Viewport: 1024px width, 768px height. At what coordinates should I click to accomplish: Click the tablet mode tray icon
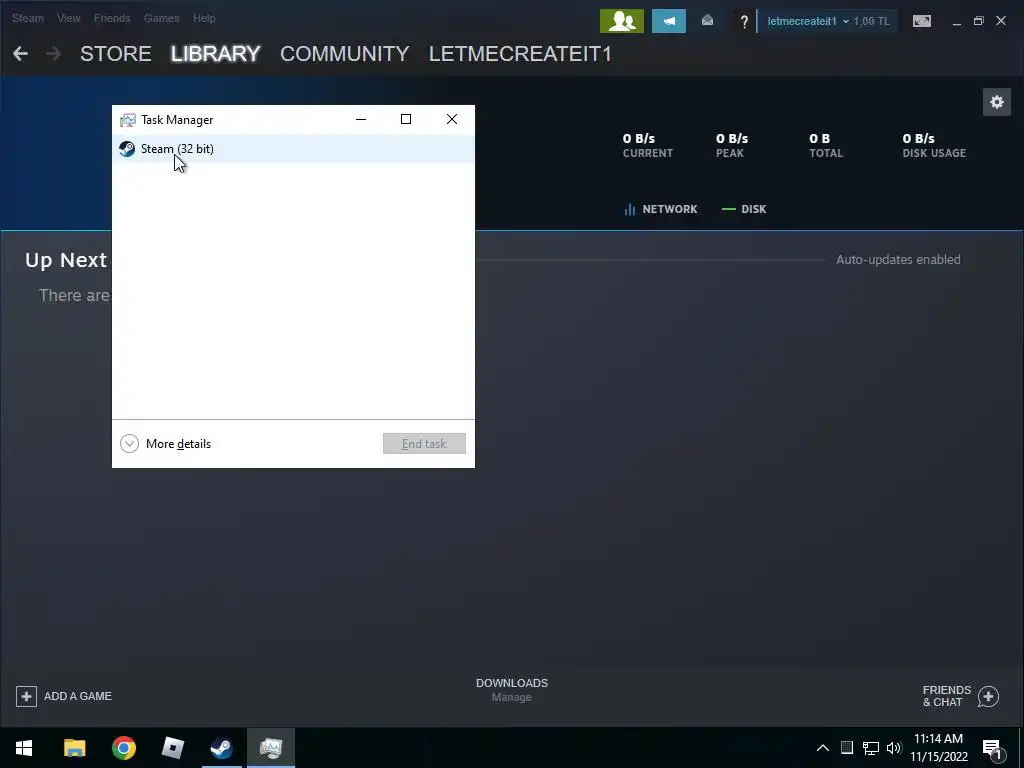pos(847,748)
